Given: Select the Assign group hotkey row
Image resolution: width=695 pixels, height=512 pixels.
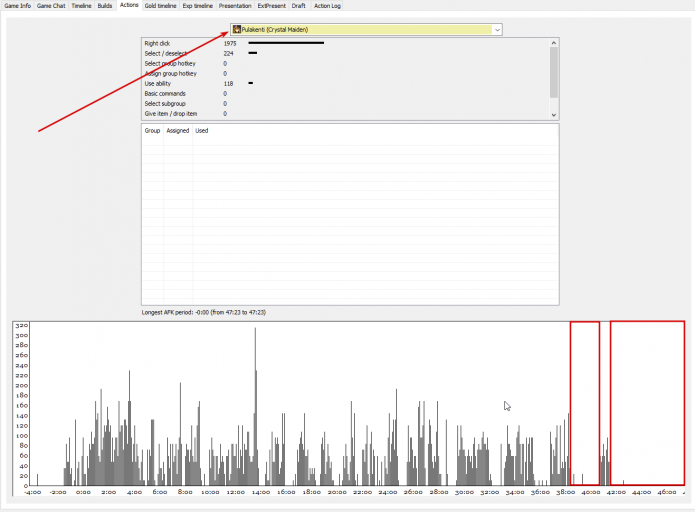Looking at the screenshot, I should coord(345,74).
